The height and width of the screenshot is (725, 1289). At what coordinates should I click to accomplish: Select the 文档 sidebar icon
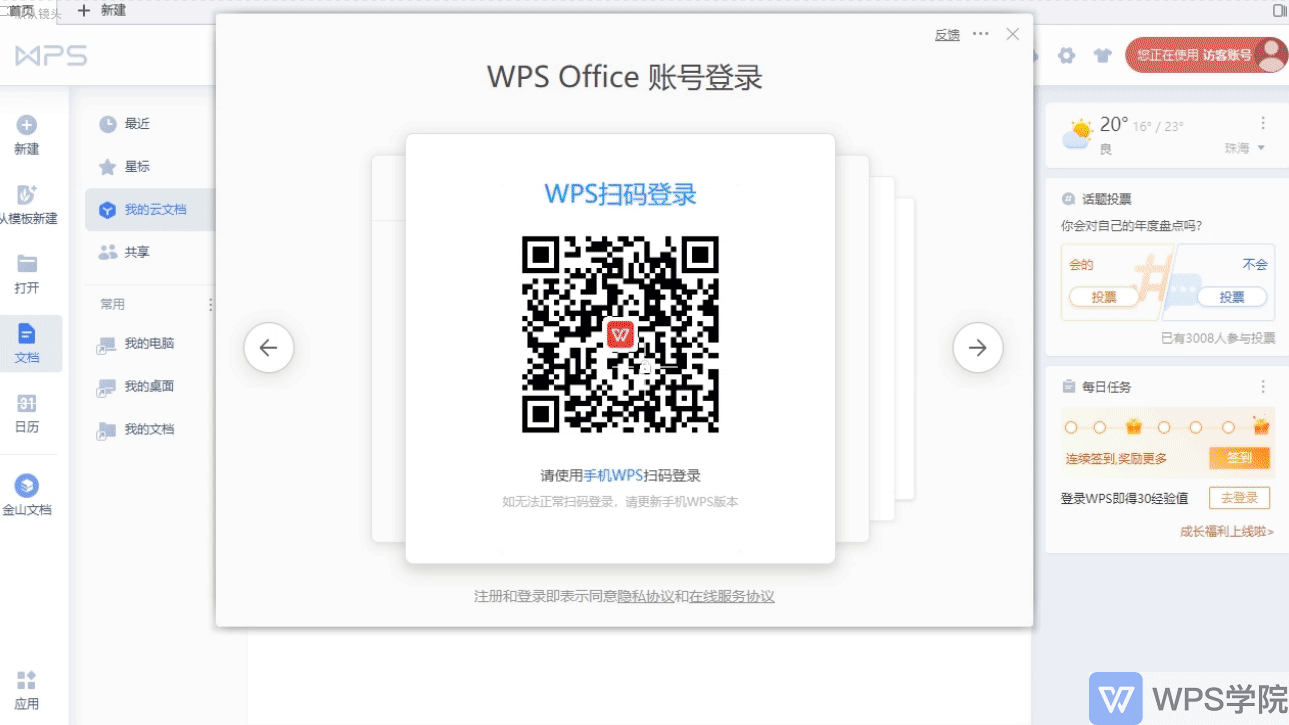point(27,334)
